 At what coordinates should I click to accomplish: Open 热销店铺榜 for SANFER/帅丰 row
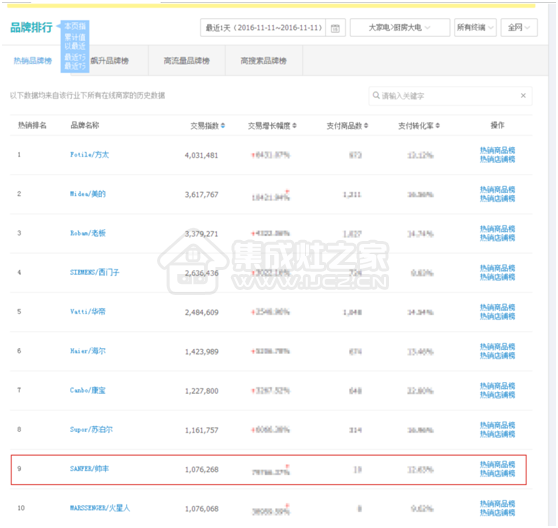coord(497,473)
